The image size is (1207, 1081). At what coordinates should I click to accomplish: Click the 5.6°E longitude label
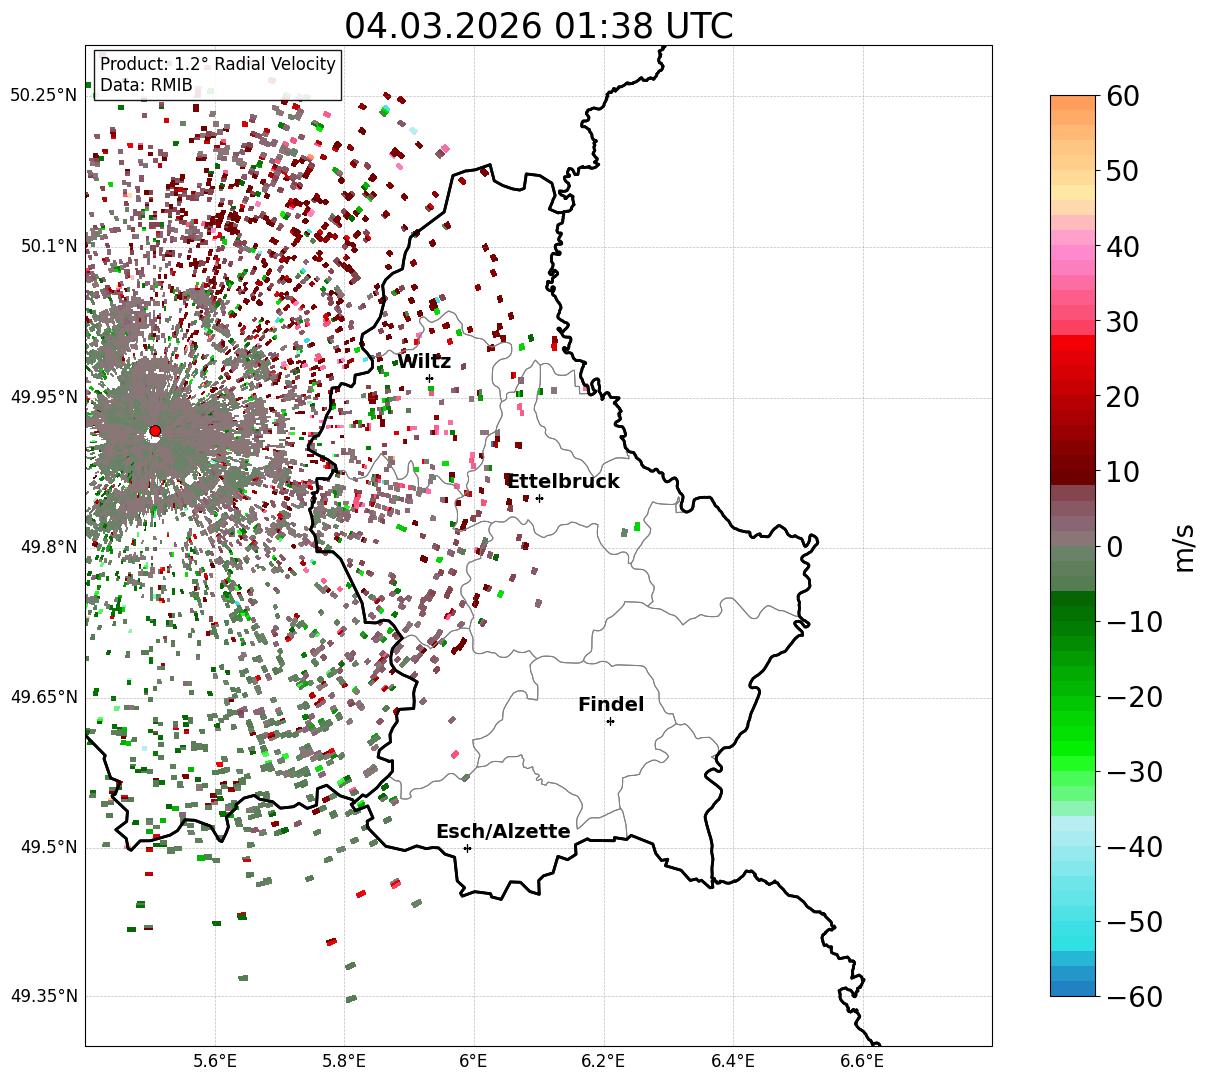click(x=215, y=1062)
